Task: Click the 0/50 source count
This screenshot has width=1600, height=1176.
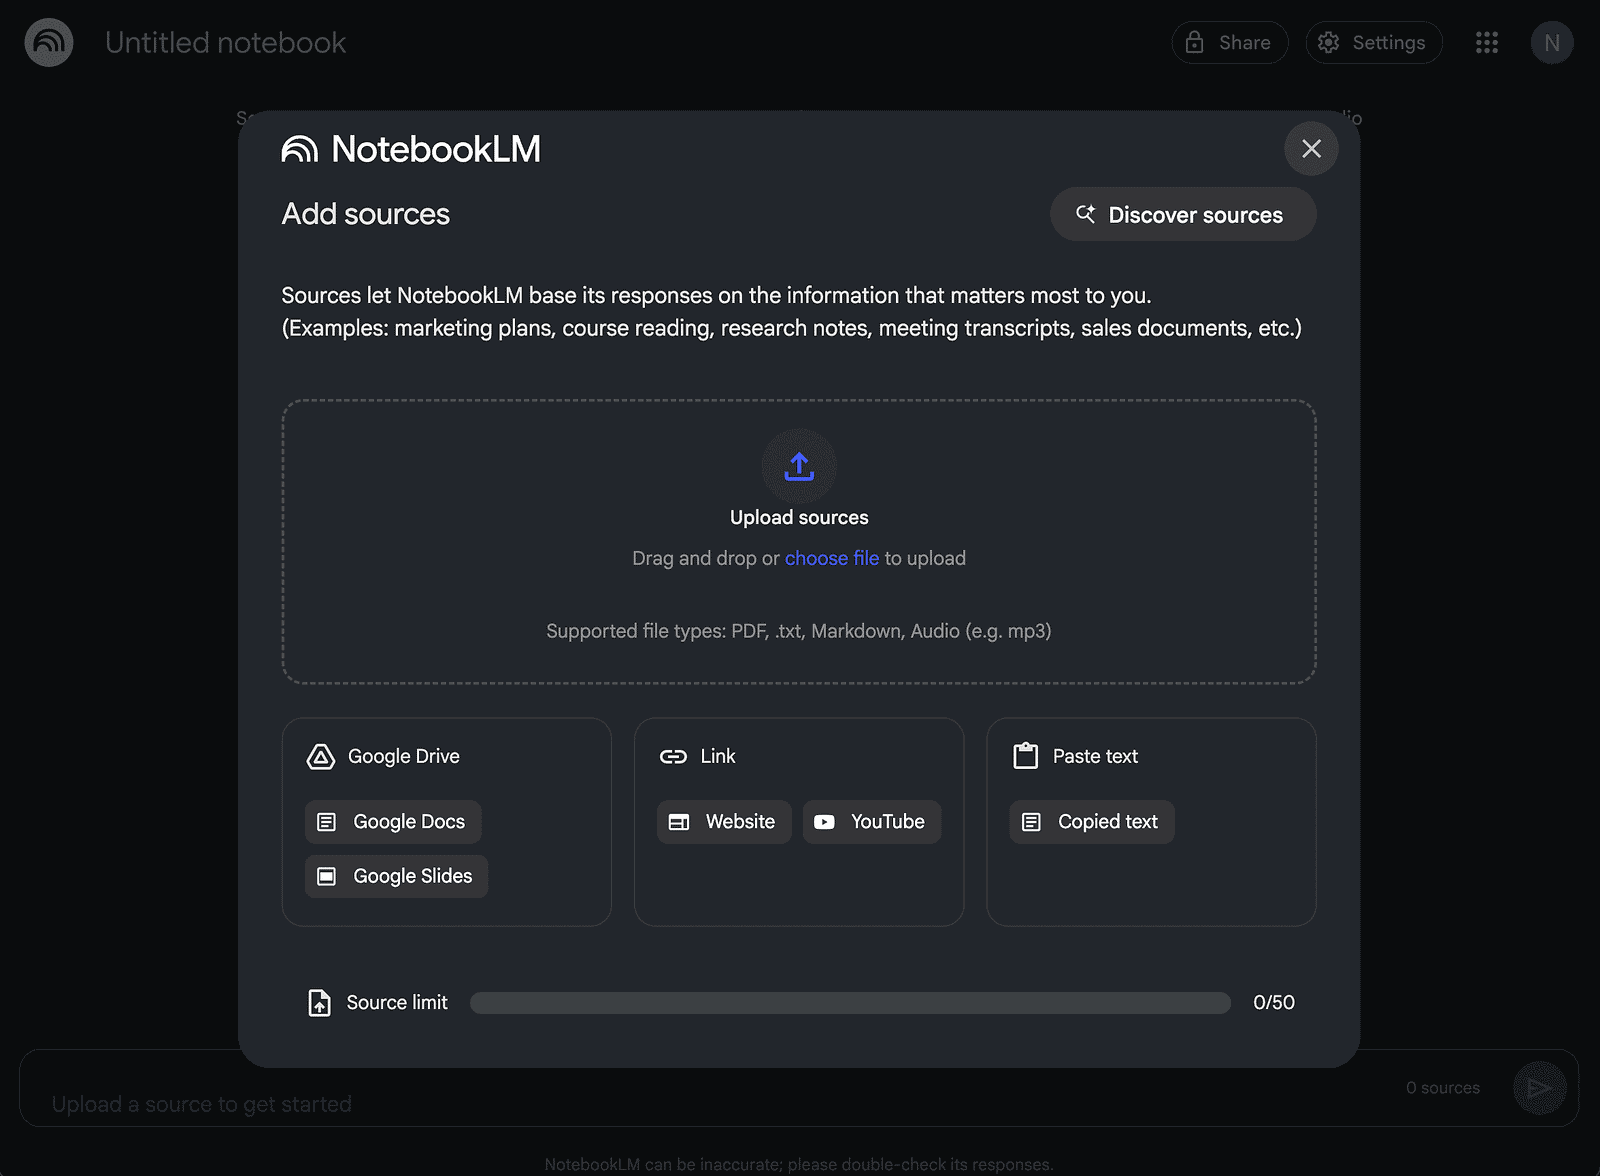Action: (x=1274, y=1002)
